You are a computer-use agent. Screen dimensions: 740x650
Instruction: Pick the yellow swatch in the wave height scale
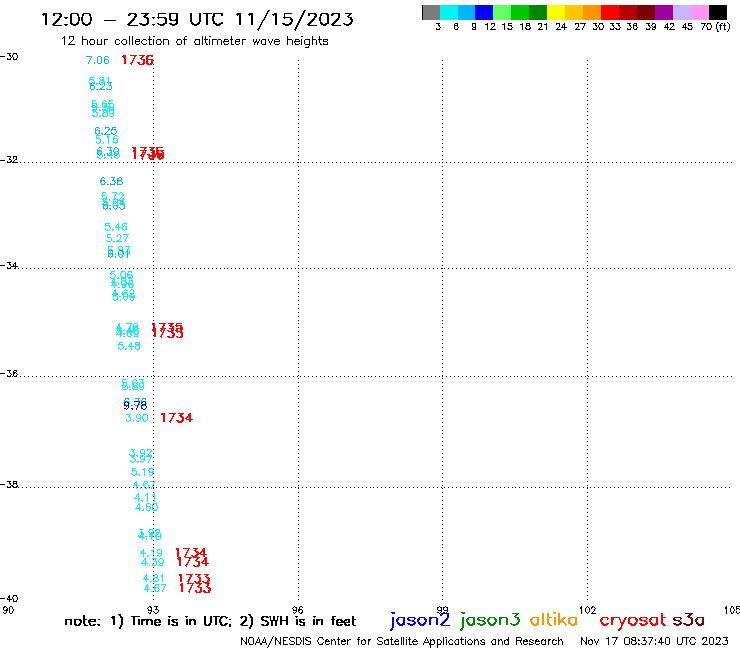click(x=556, y=12)
